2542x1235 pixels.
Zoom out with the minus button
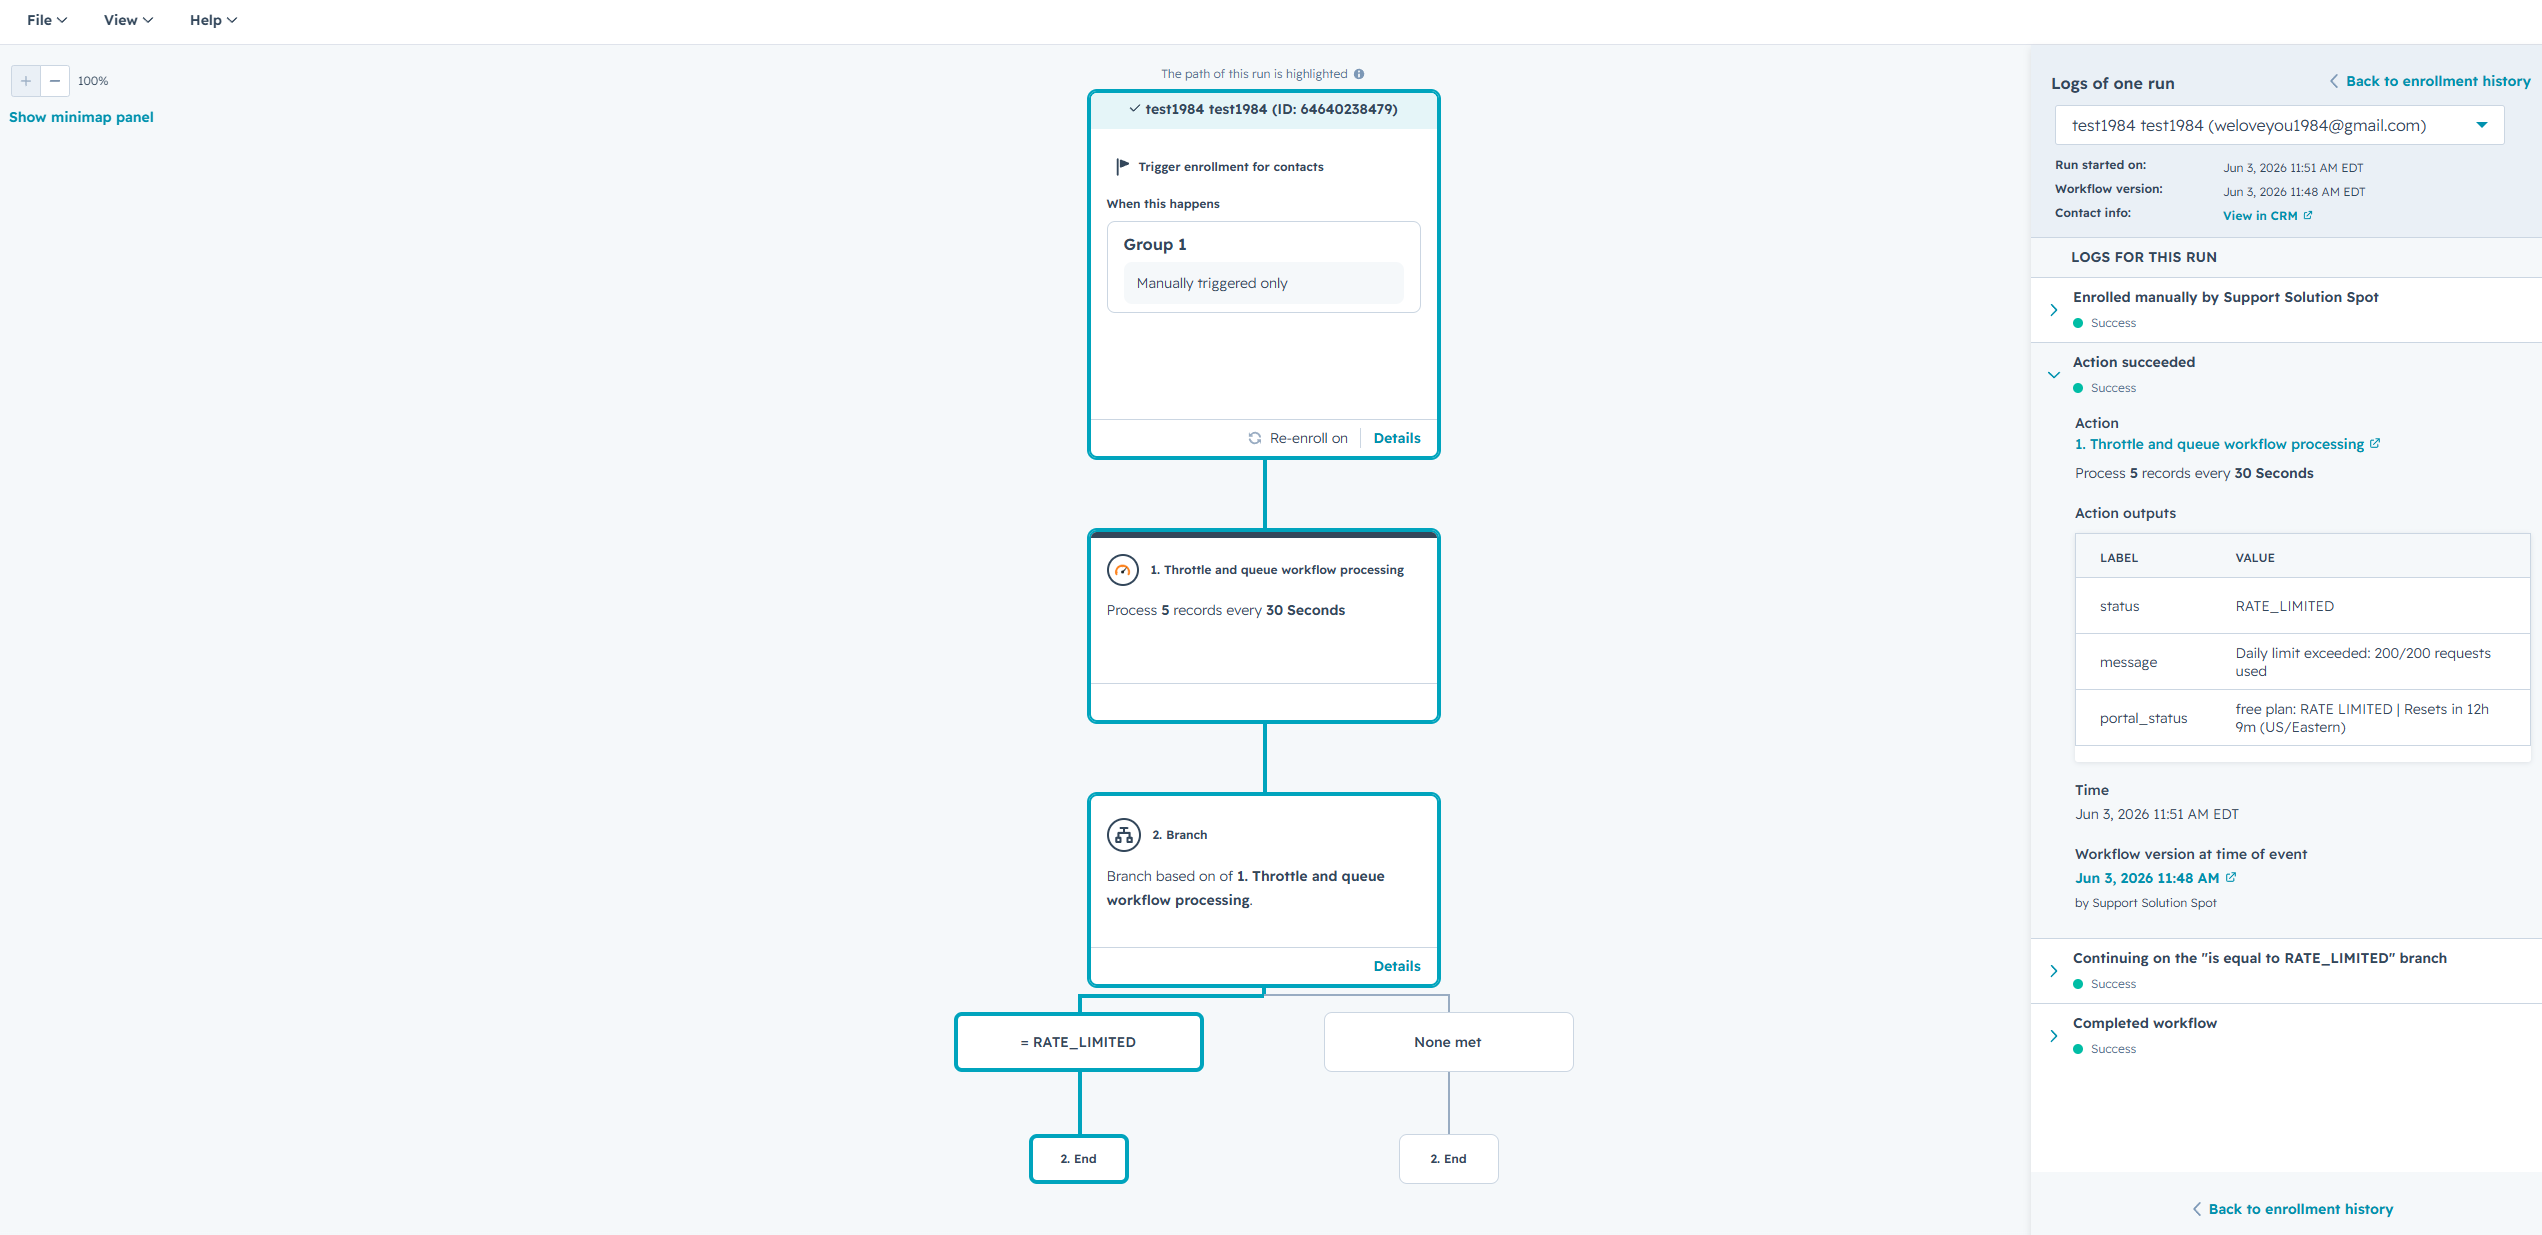[55, 81]
